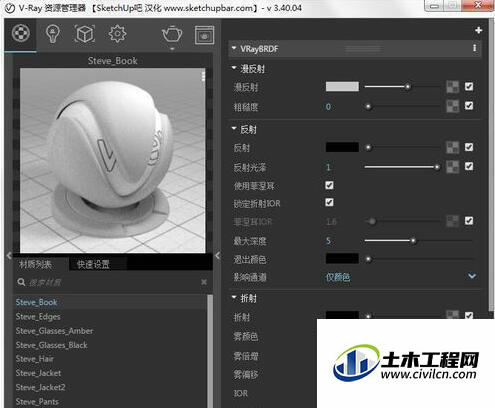Clear the material search with the X
This screenshot has height=408, width=495.
204,282
